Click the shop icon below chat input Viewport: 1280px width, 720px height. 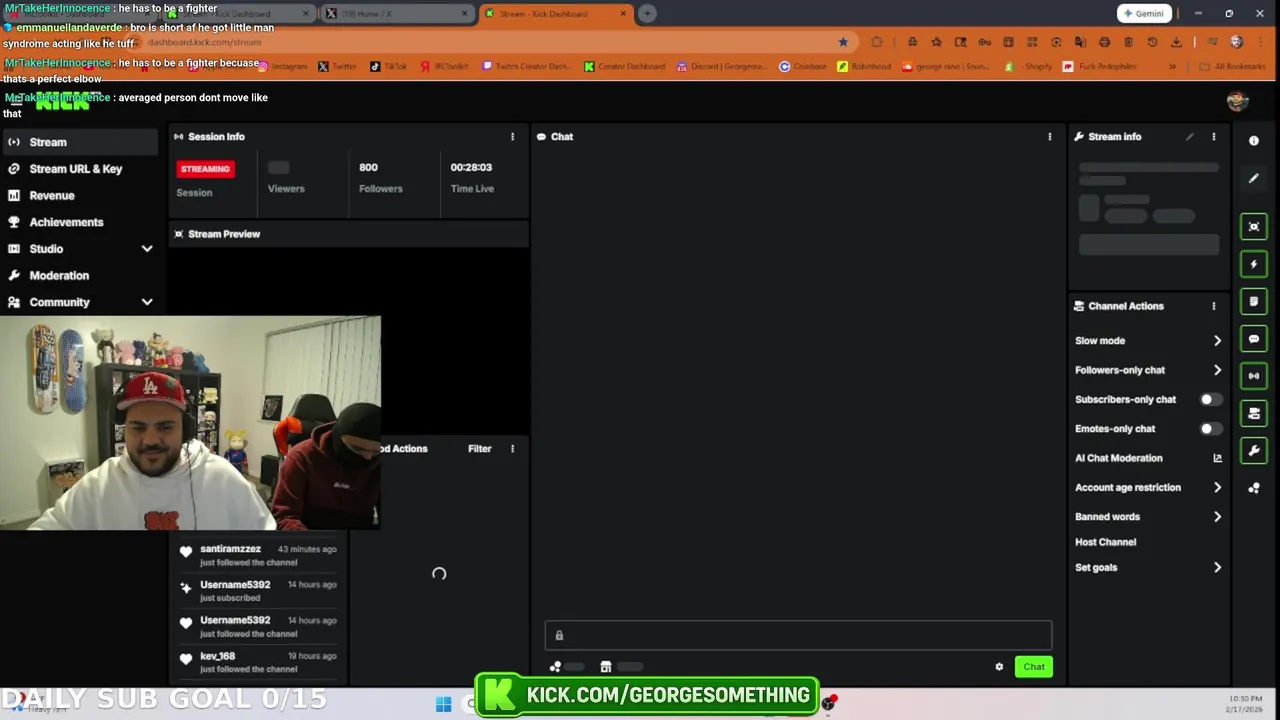606,667
